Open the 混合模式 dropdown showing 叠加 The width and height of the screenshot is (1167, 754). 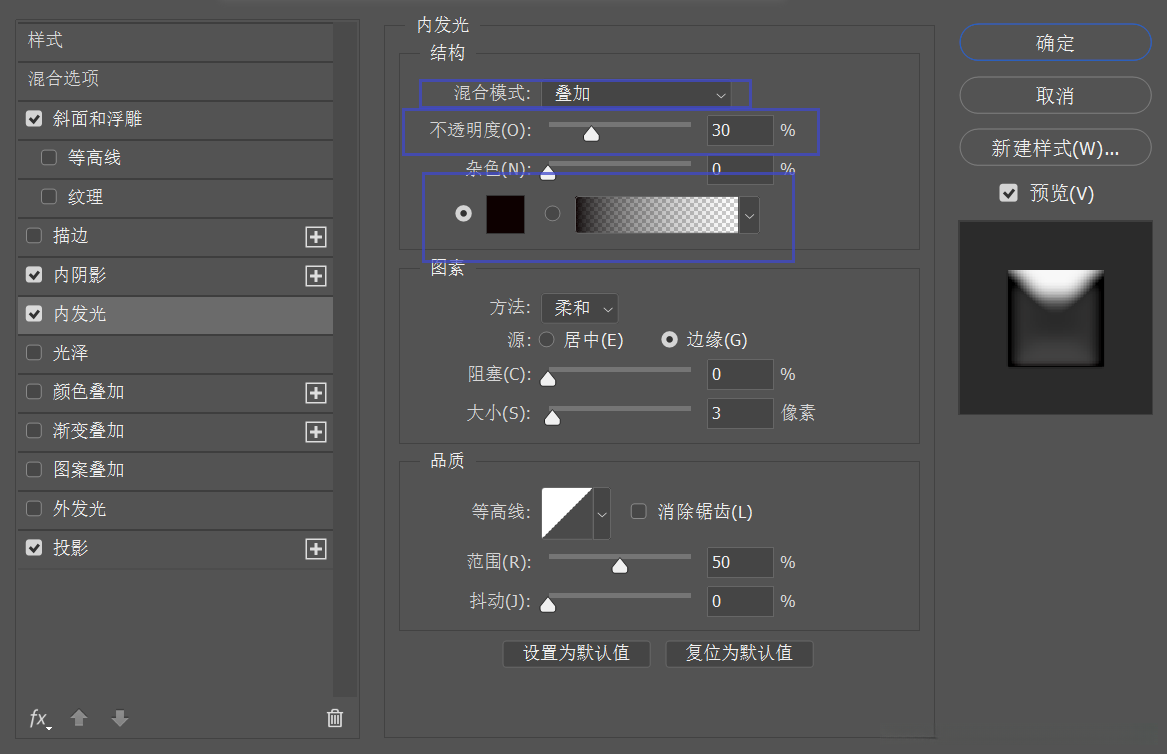634,93
